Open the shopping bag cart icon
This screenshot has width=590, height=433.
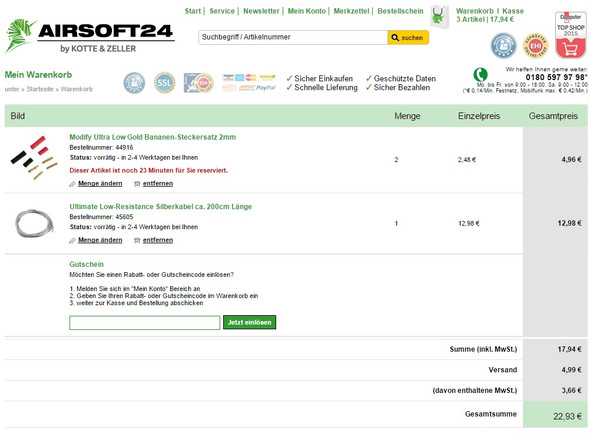[x=440, y=17]
